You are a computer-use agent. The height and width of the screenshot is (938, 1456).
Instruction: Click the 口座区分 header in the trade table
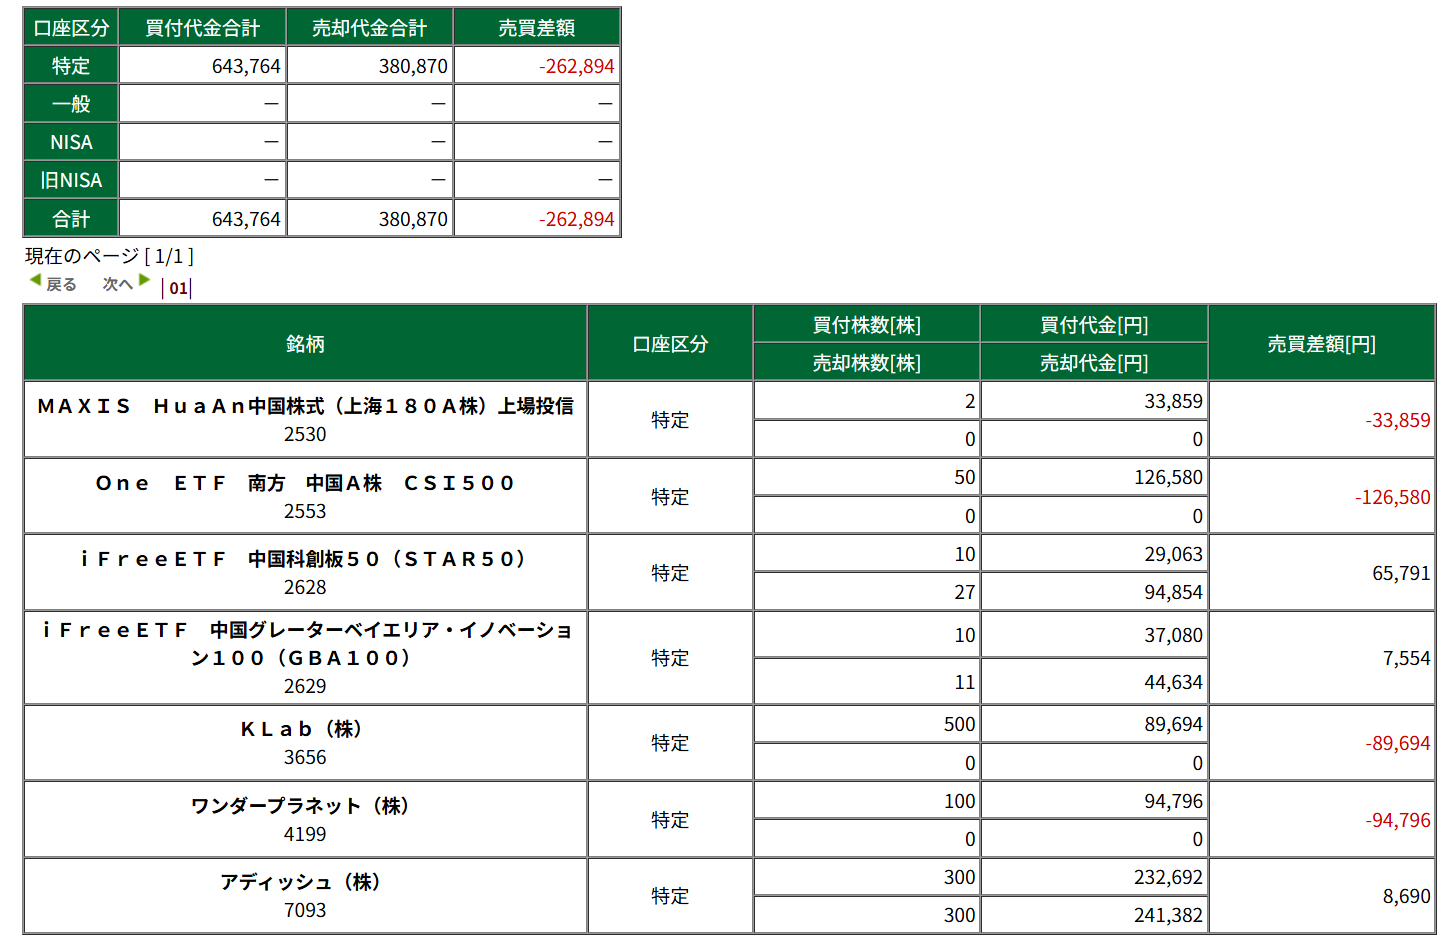670,343
